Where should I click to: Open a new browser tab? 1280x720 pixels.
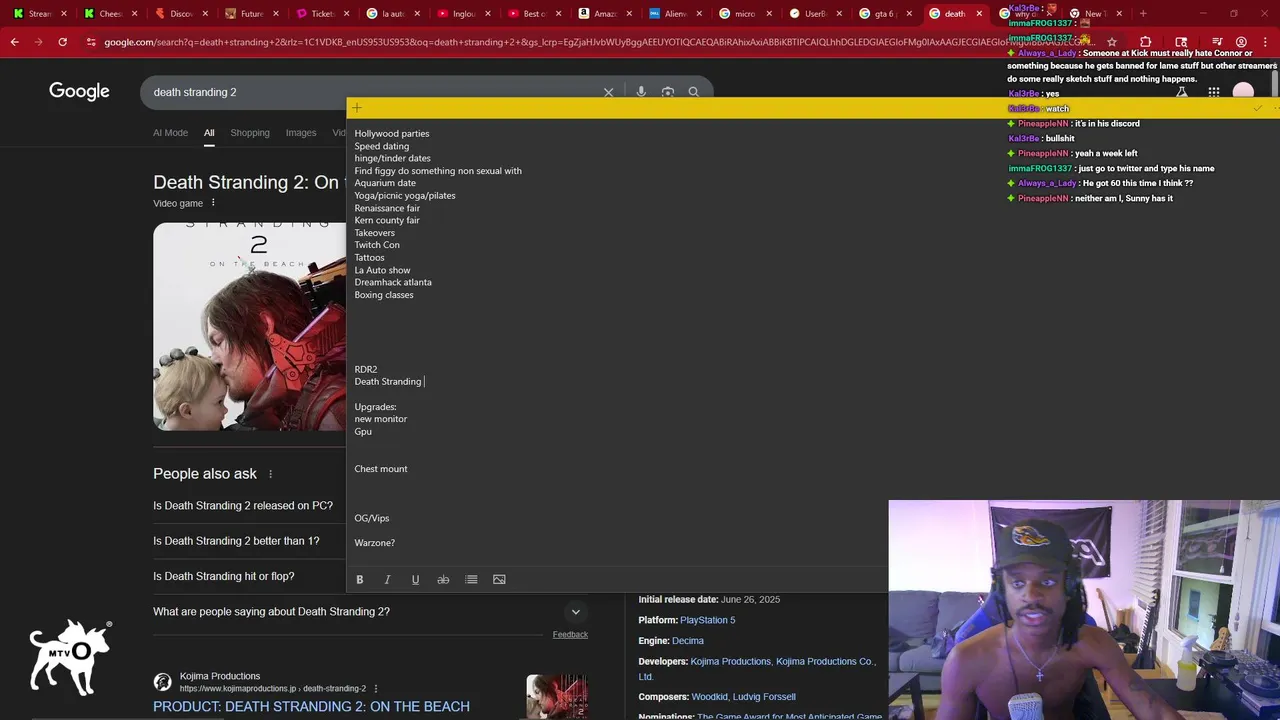coord(1143,14)
